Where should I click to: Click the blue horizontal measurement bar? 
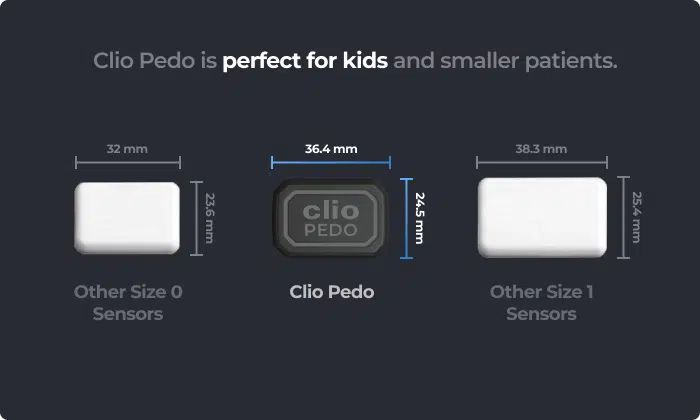(x=331, y=162)
